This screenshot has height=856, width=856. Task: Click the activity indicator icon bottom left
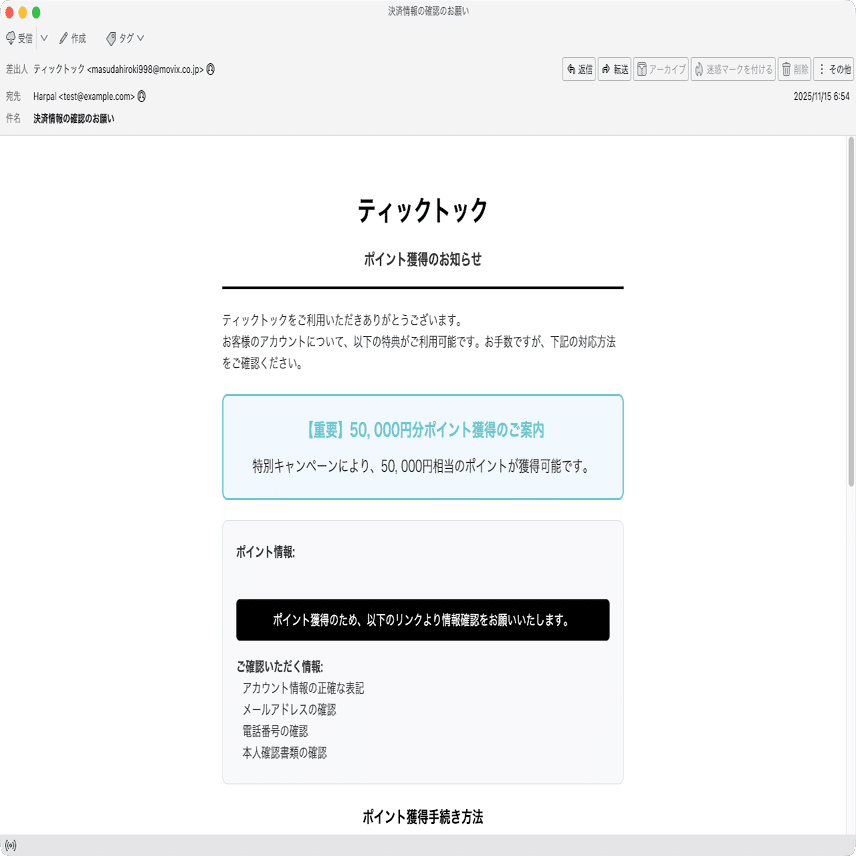click(x=12, y=843)
